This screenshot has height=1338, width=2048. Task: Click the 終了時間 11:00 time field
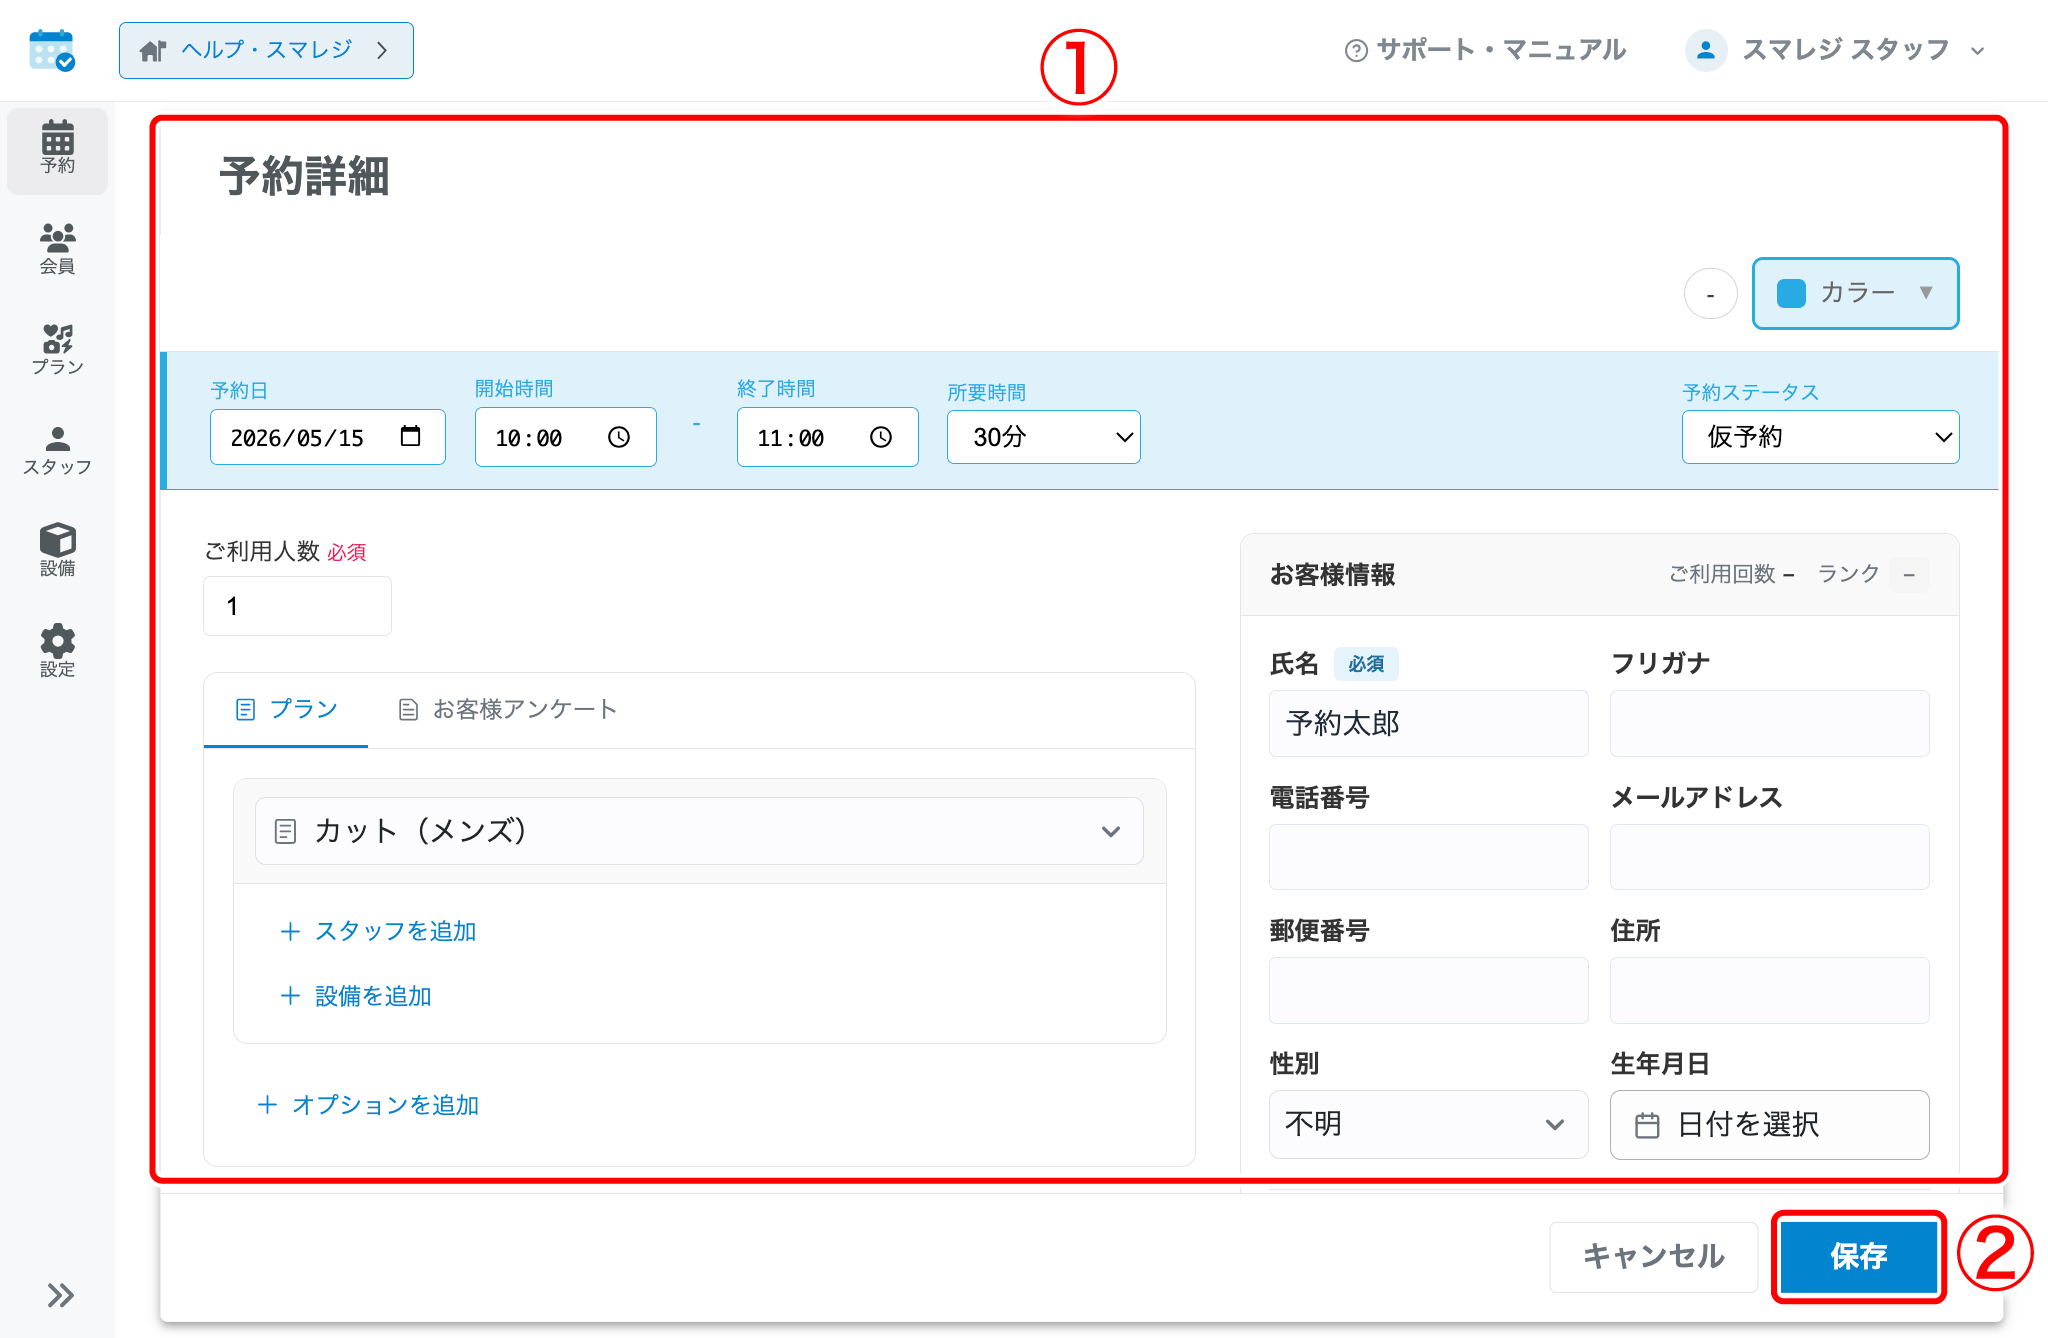click(x=827, y=437)
